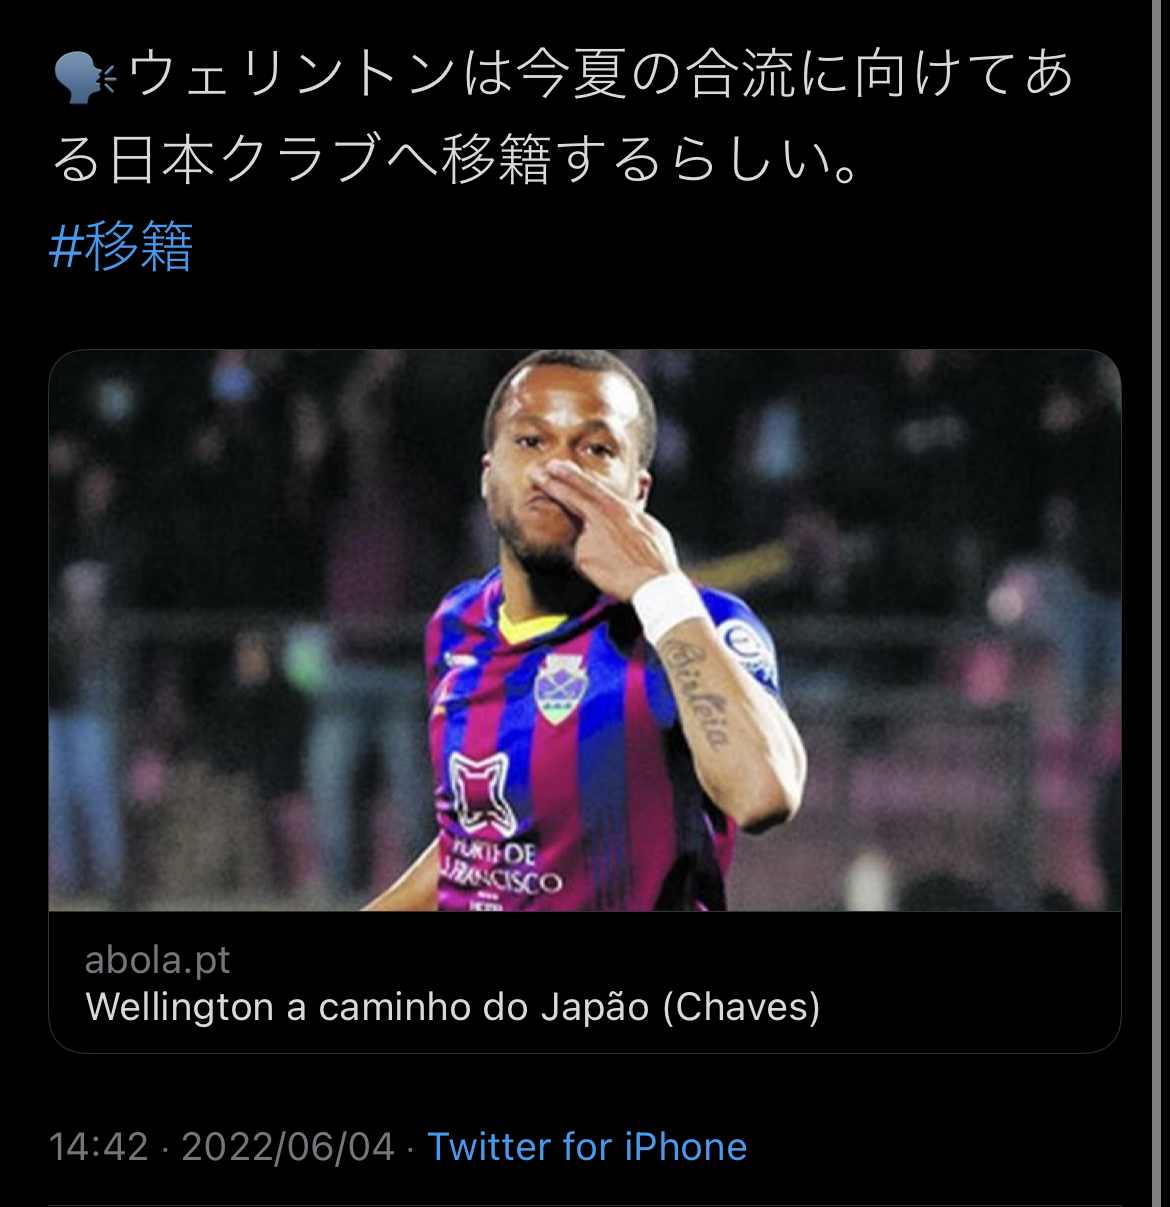Open the Twitter for iPhone source link

click(x=587, y=1146)
